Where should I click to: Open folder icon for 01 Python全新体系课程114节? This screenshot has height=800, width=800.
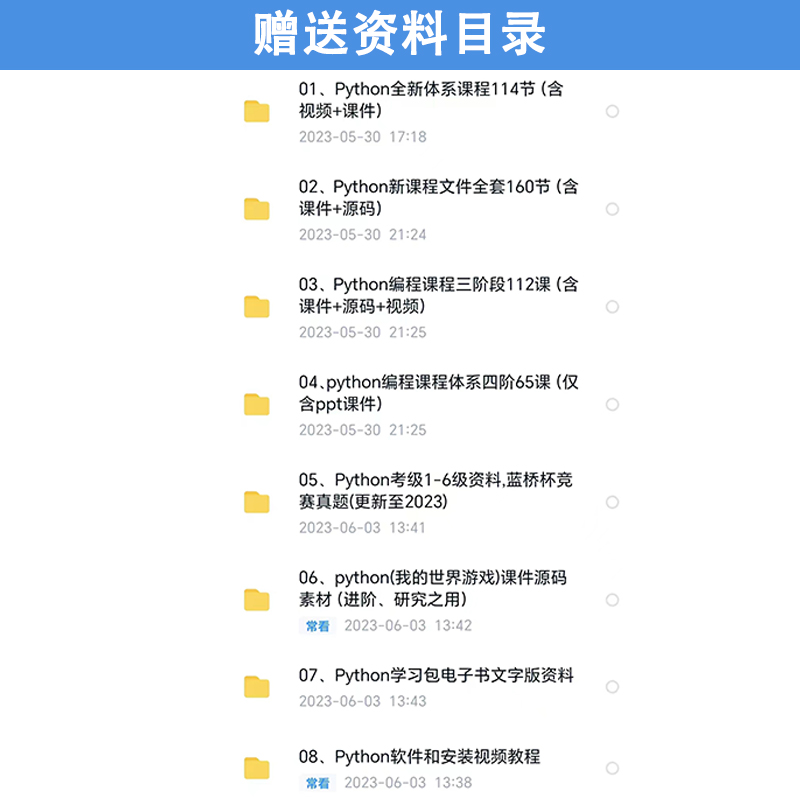tap(257, 111)
